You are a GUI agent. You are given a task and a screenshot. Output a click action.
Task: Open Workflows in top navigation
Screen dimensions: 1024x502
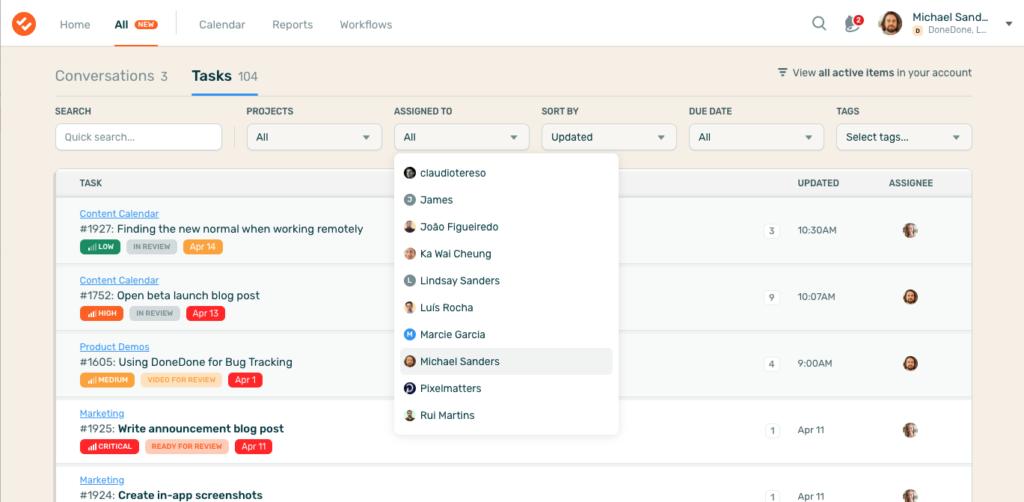366,25
